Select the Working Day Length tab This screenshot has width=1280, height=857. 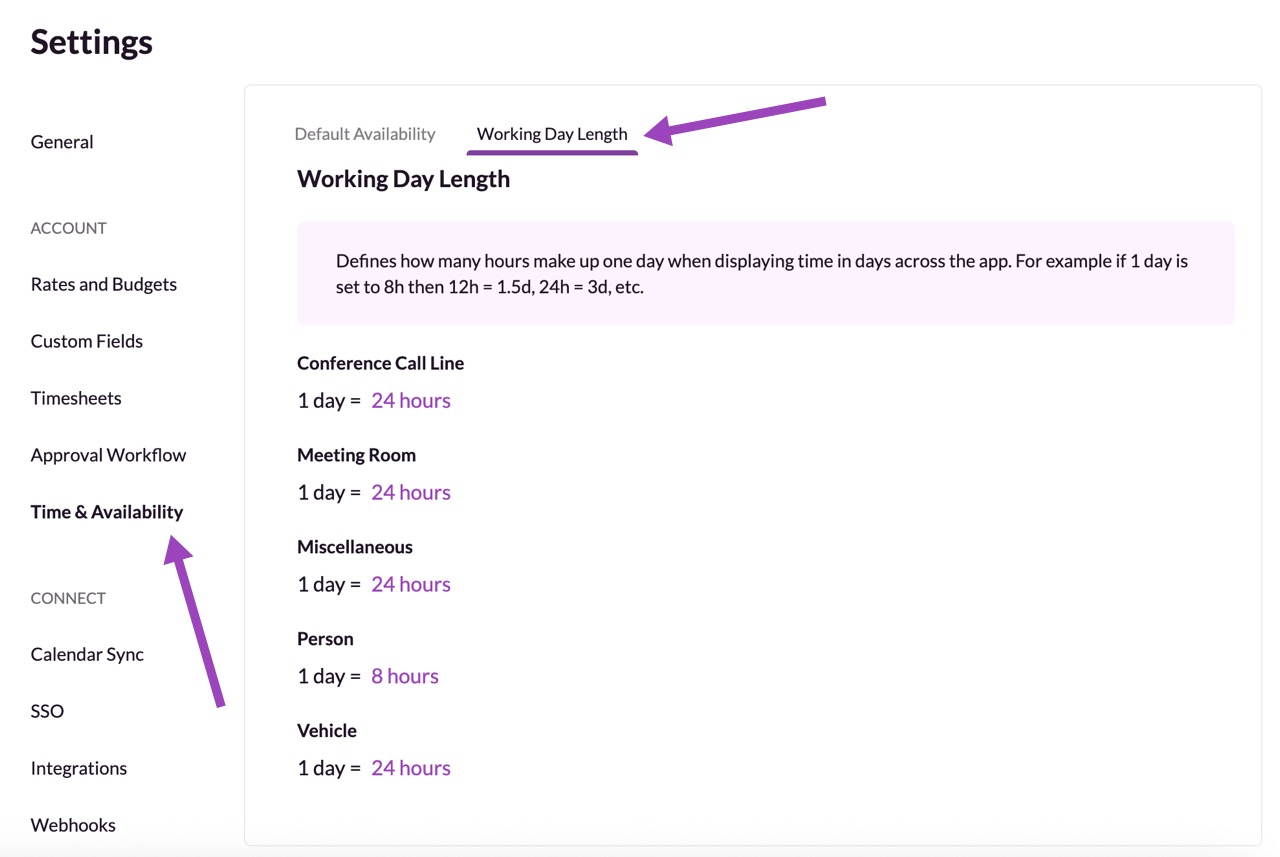[x=552, y=134]
